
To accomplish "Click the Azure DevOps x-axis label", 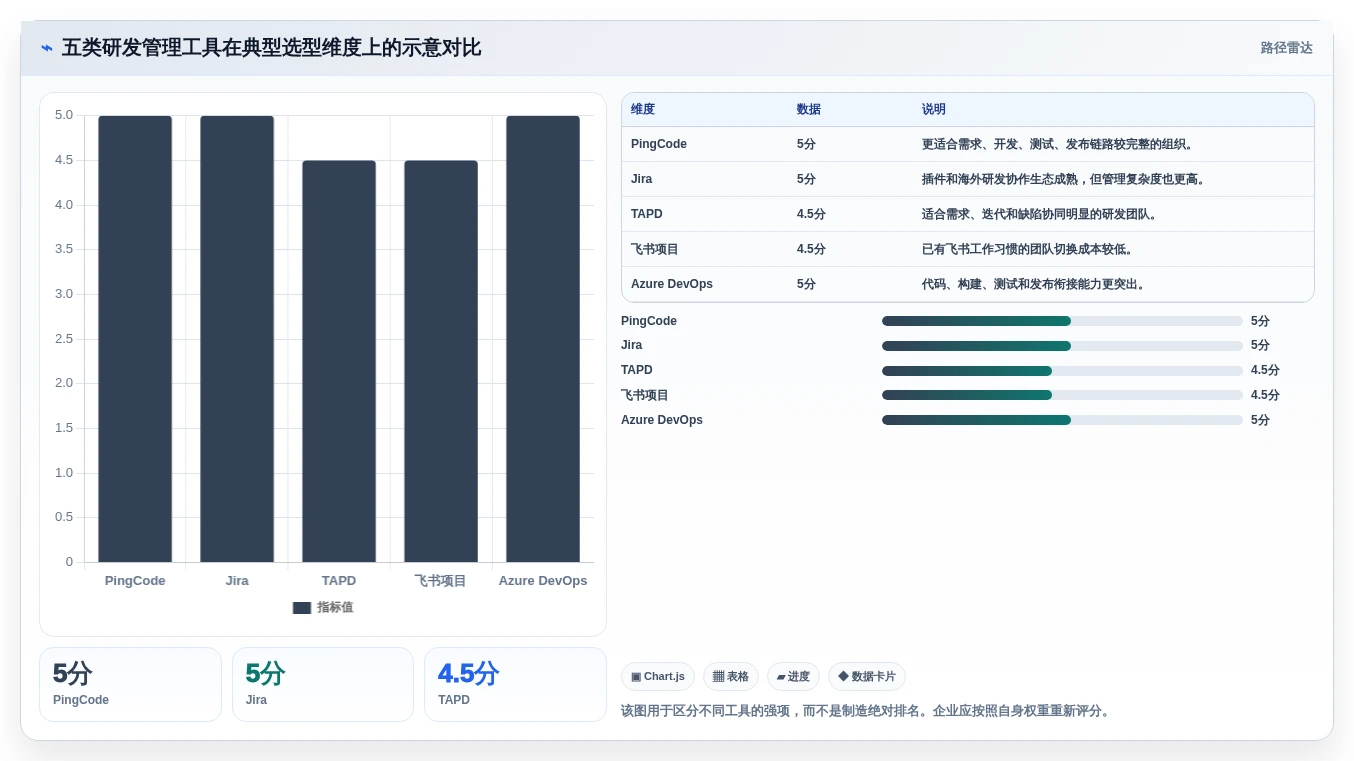I will [543, 581].
